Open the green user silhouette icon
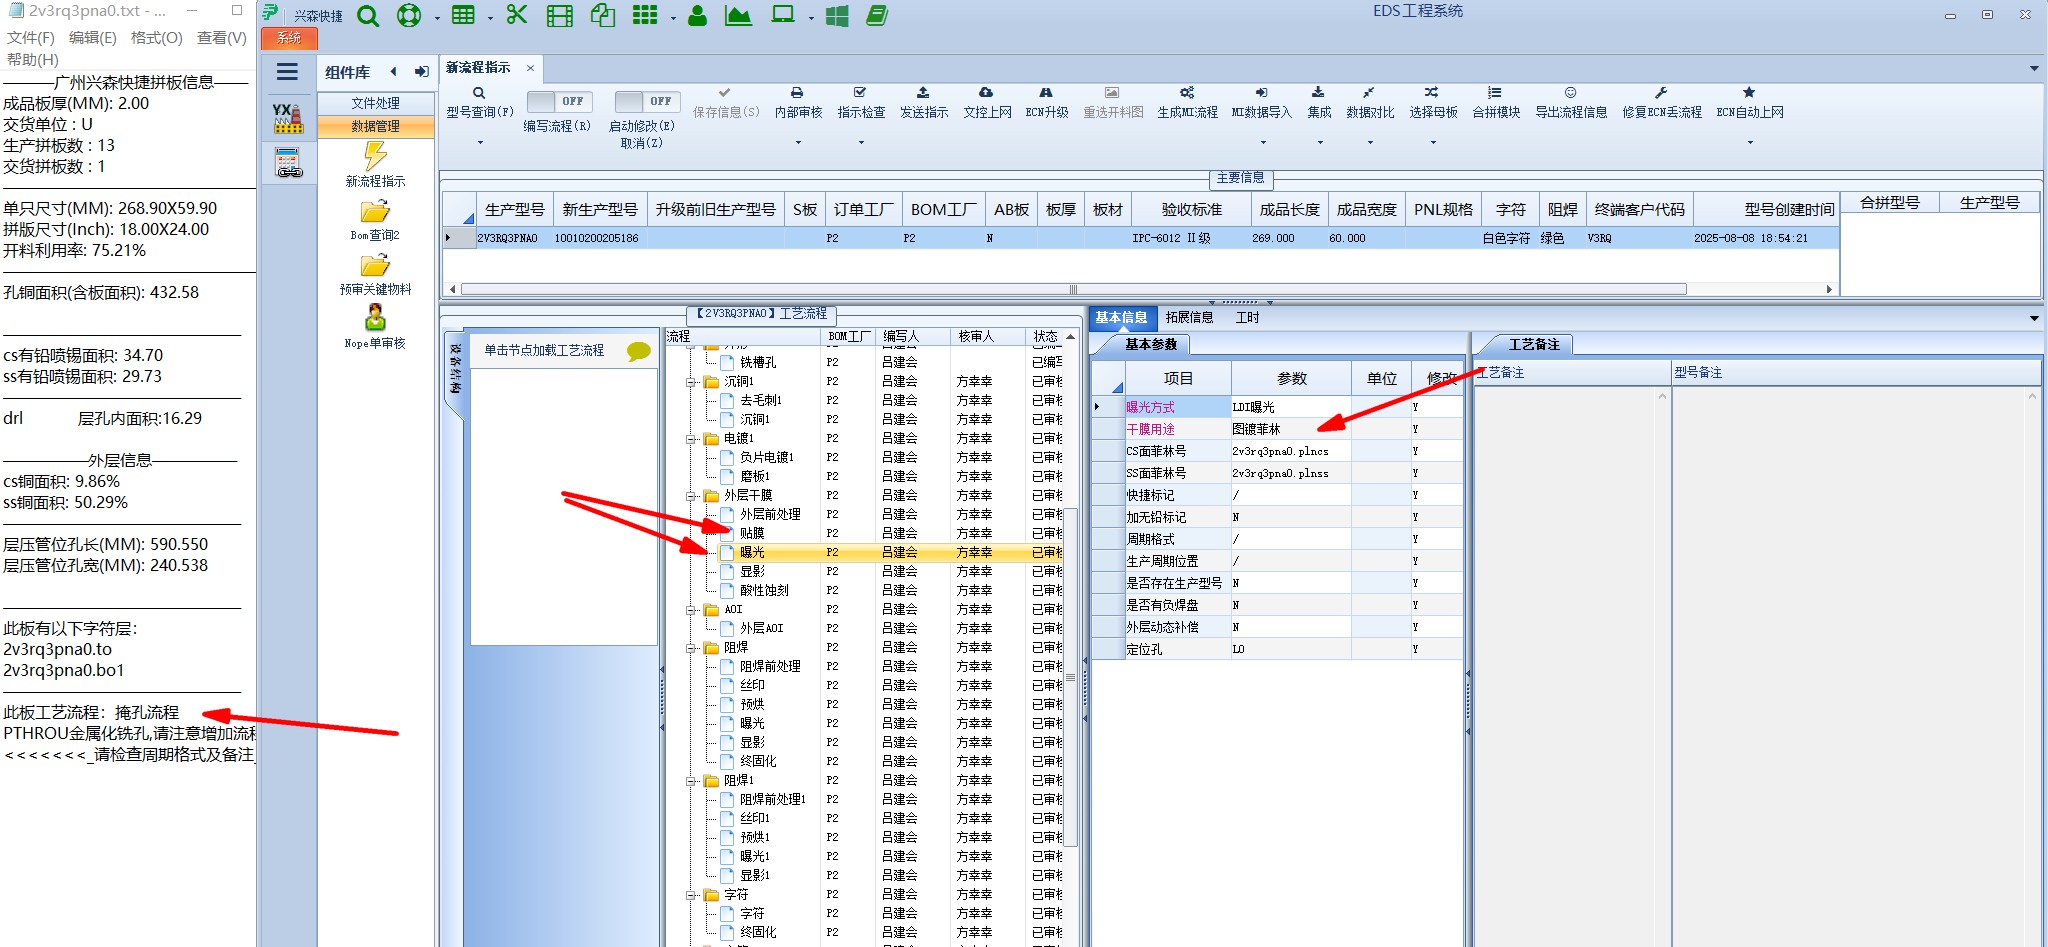Viewport: 2048px width, 947px height. click(x=698, y=16)
